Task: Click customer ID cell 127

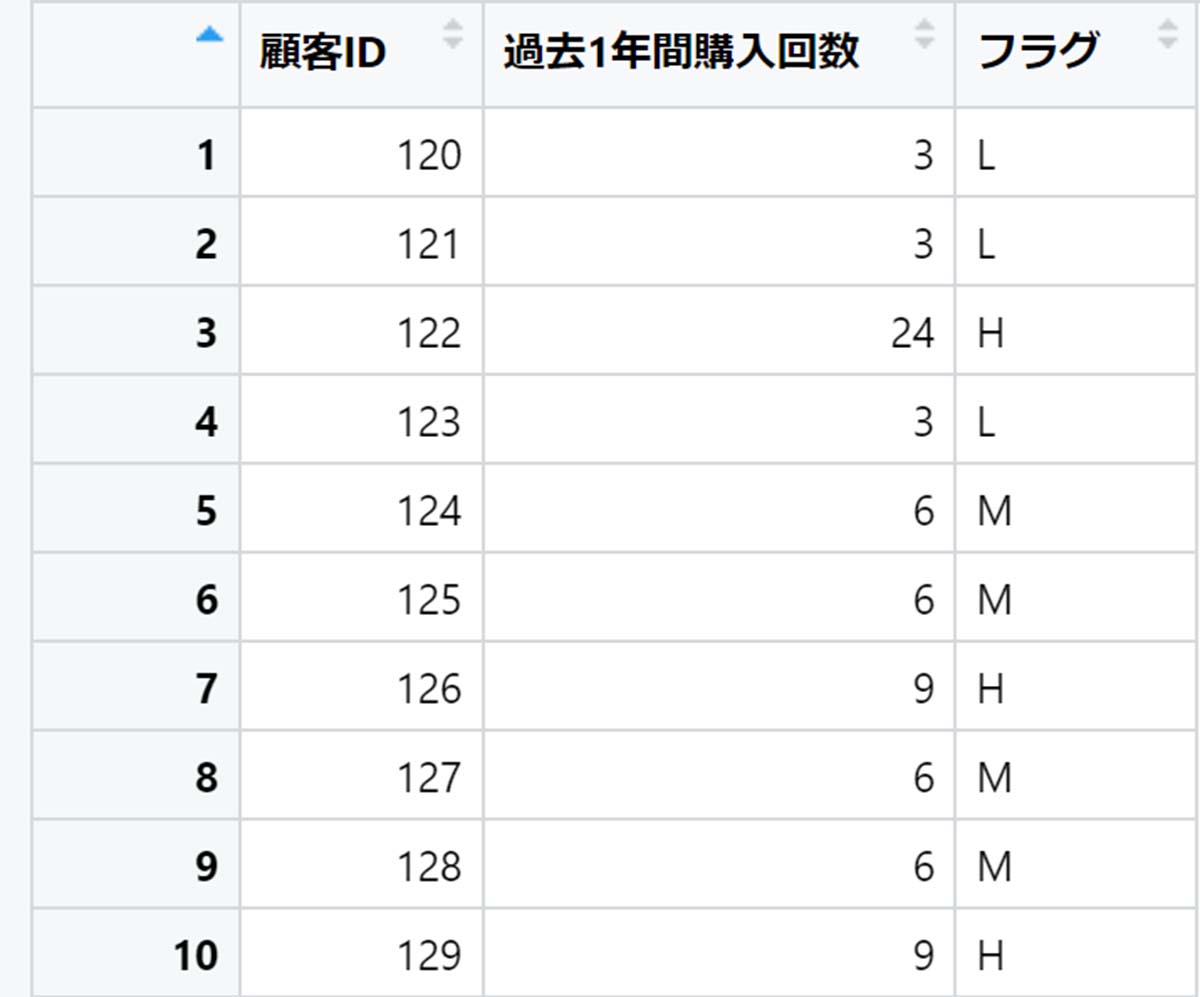Action: (361, 776)
